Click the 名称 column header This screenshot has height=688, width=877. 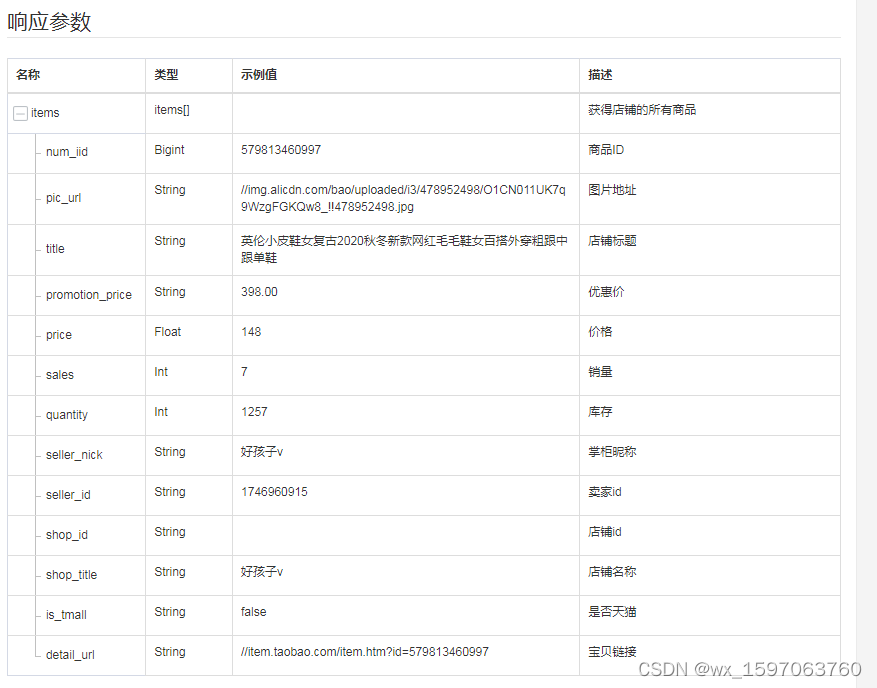28,74
